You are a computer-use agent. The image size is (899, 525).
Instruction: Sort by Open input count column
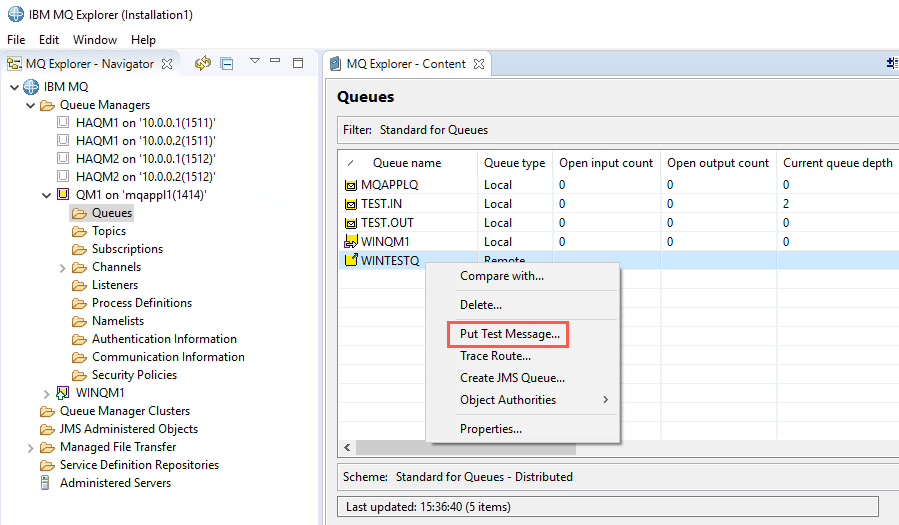(606, 163)
